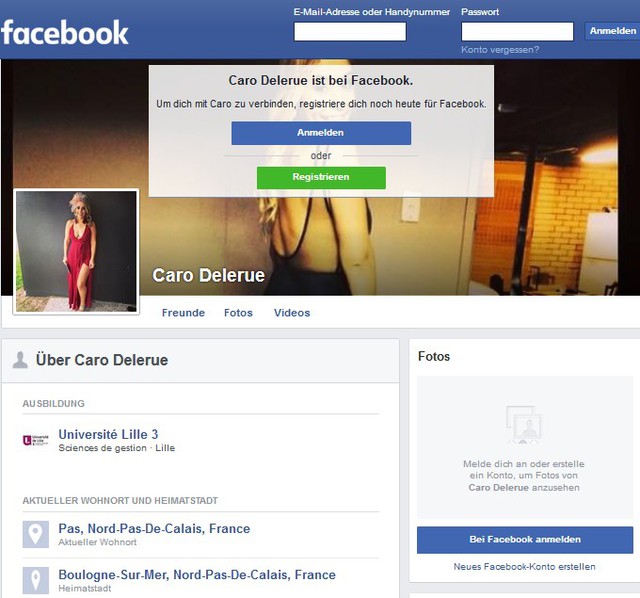The width and height of the screenshot is (640, 598).
Task: Click the Caro Delerue name on cover photo
Action: [209, 276]
